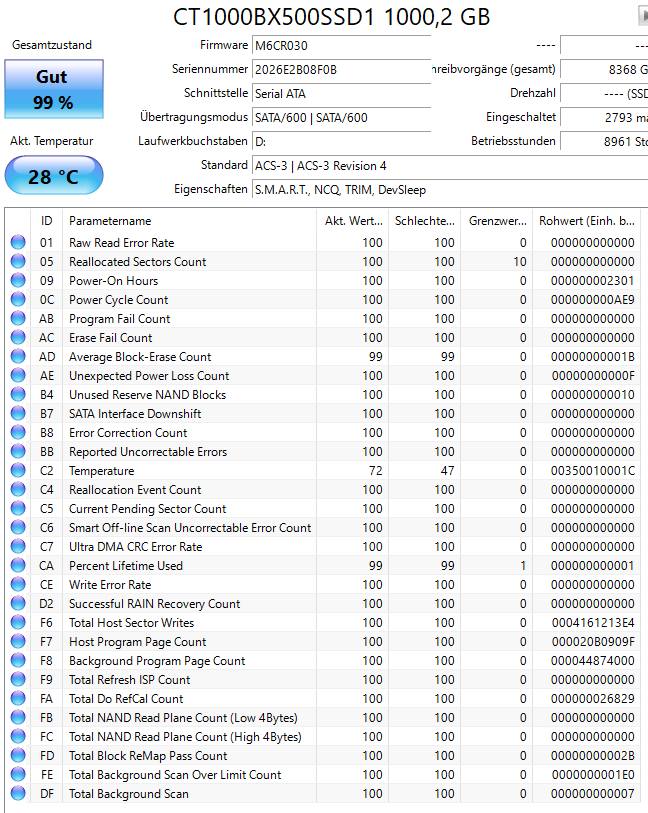Screen dimensions: 648x813
Task: Click status orb for Host Program Page Count
Action: [18, 641]
